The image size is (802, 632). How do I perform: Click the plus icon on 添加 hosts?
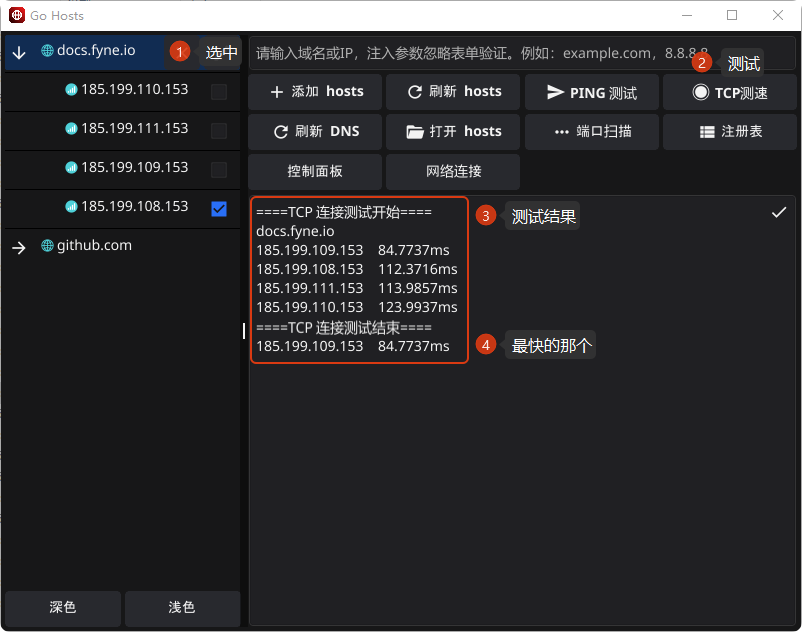click(277, 92)
